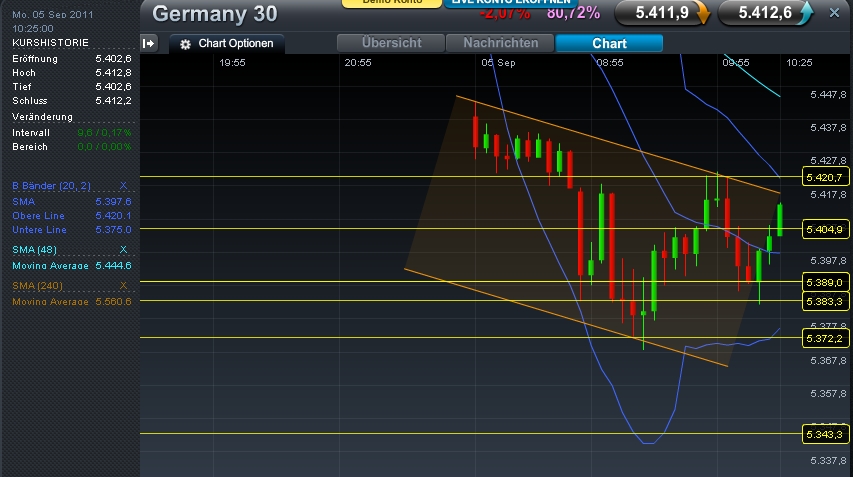Screen dimensions: 853x477
Task: Switch to the Übersicht tab
Action: click(x=391, y=43)
